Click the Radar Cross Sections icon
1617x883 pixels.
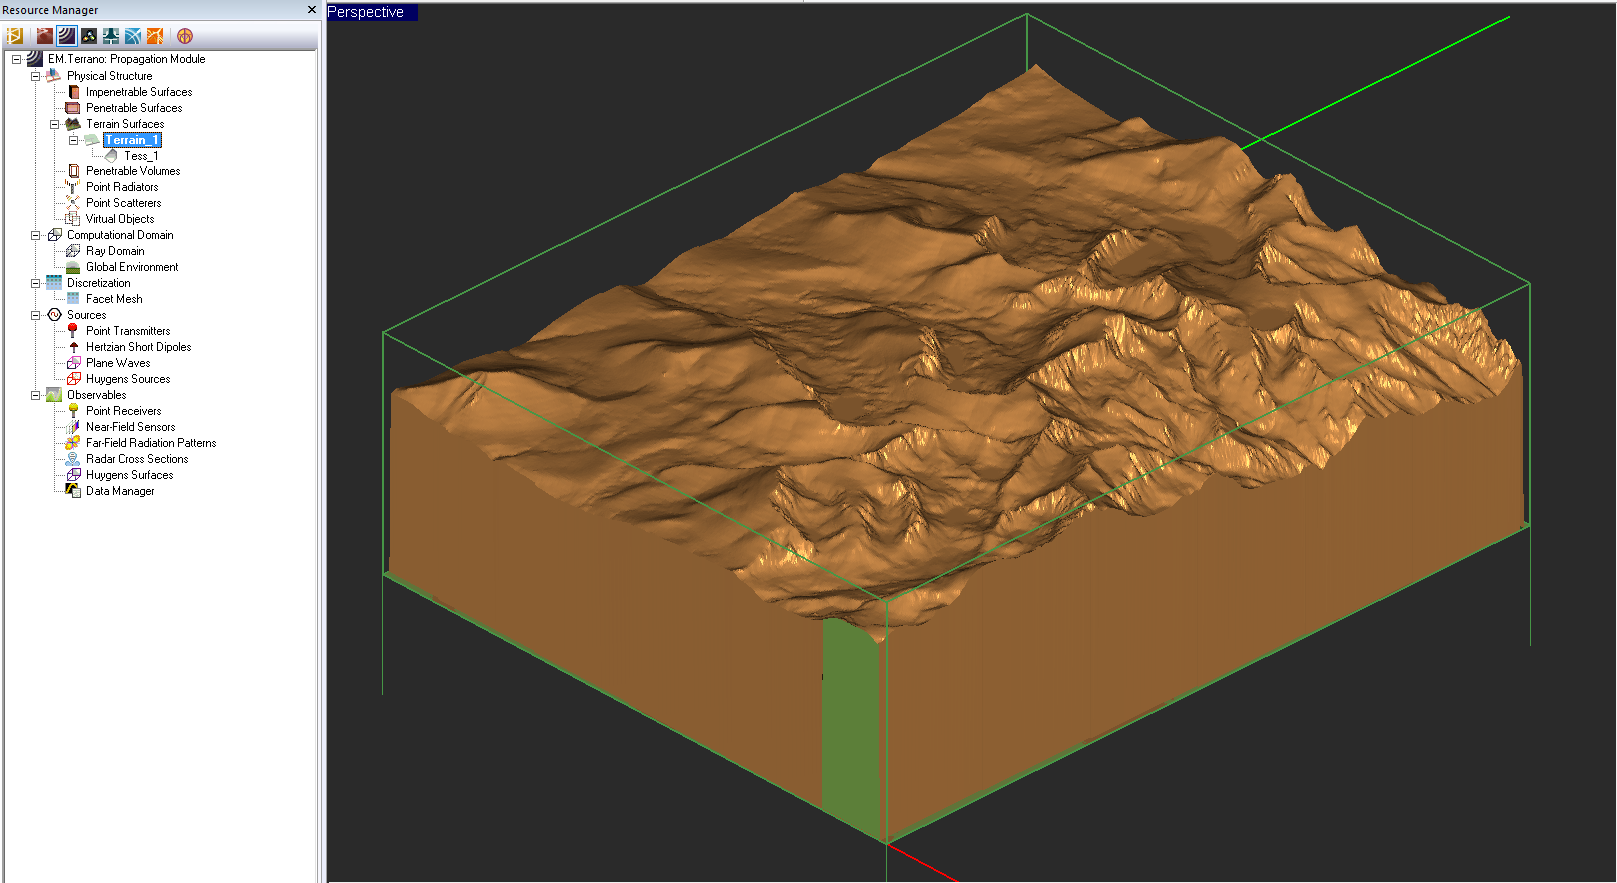click(x=73, y=459)
